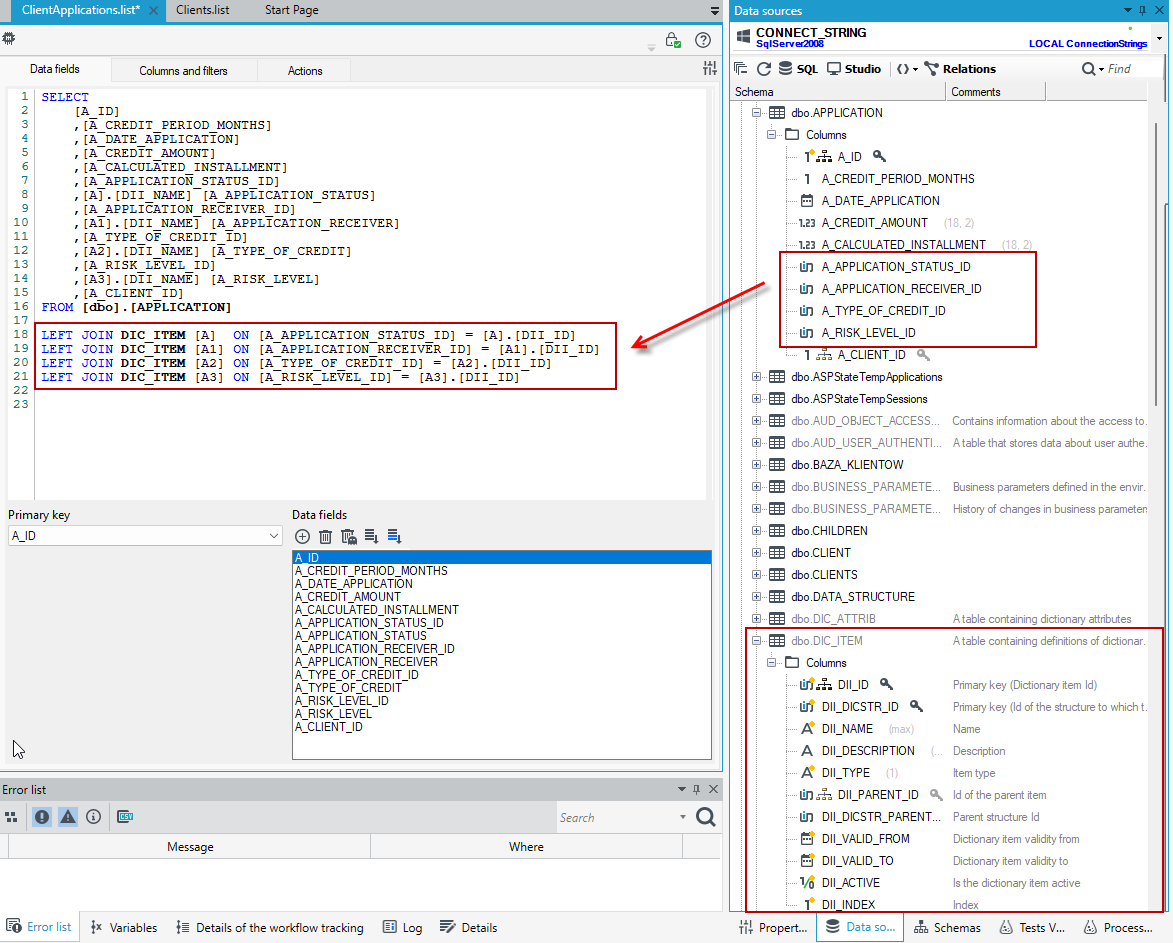This screenshot has width=1173, height=943.
Task: Toggle the information messages filter in Error list
Action: point(94,817)
